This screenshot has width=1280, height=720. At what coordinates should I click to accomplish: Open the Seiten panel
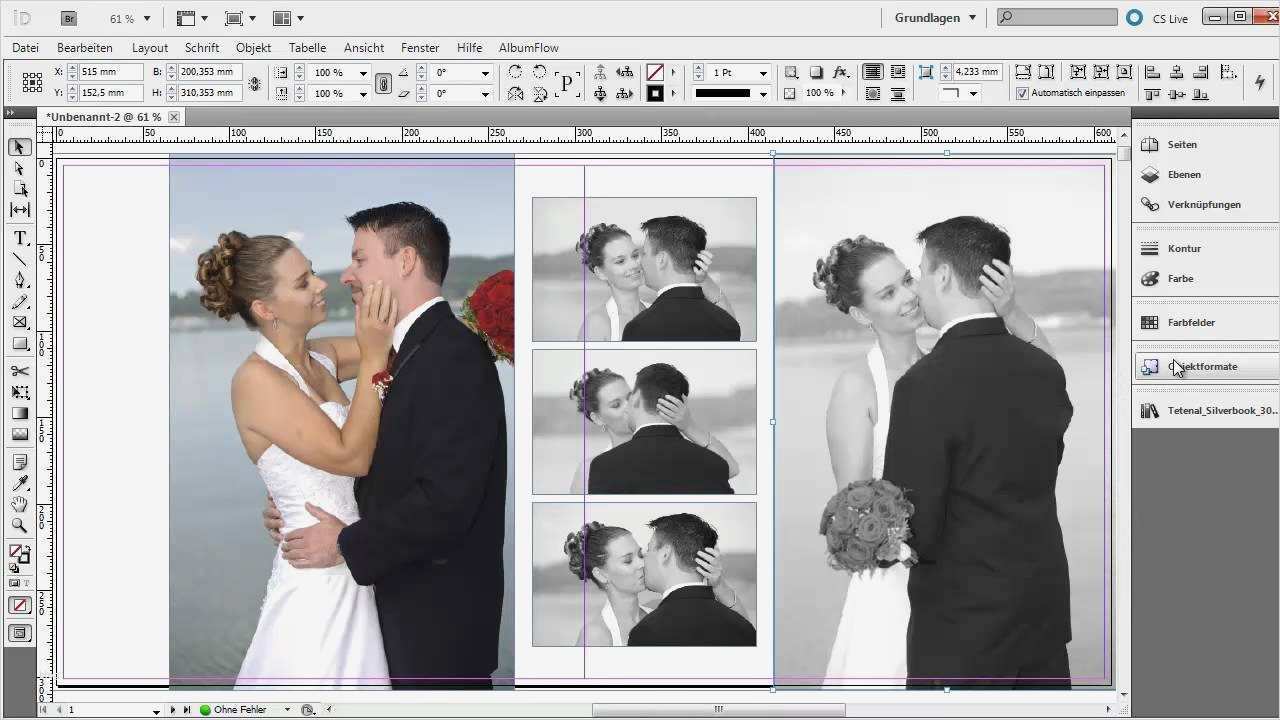[1181, 144]
